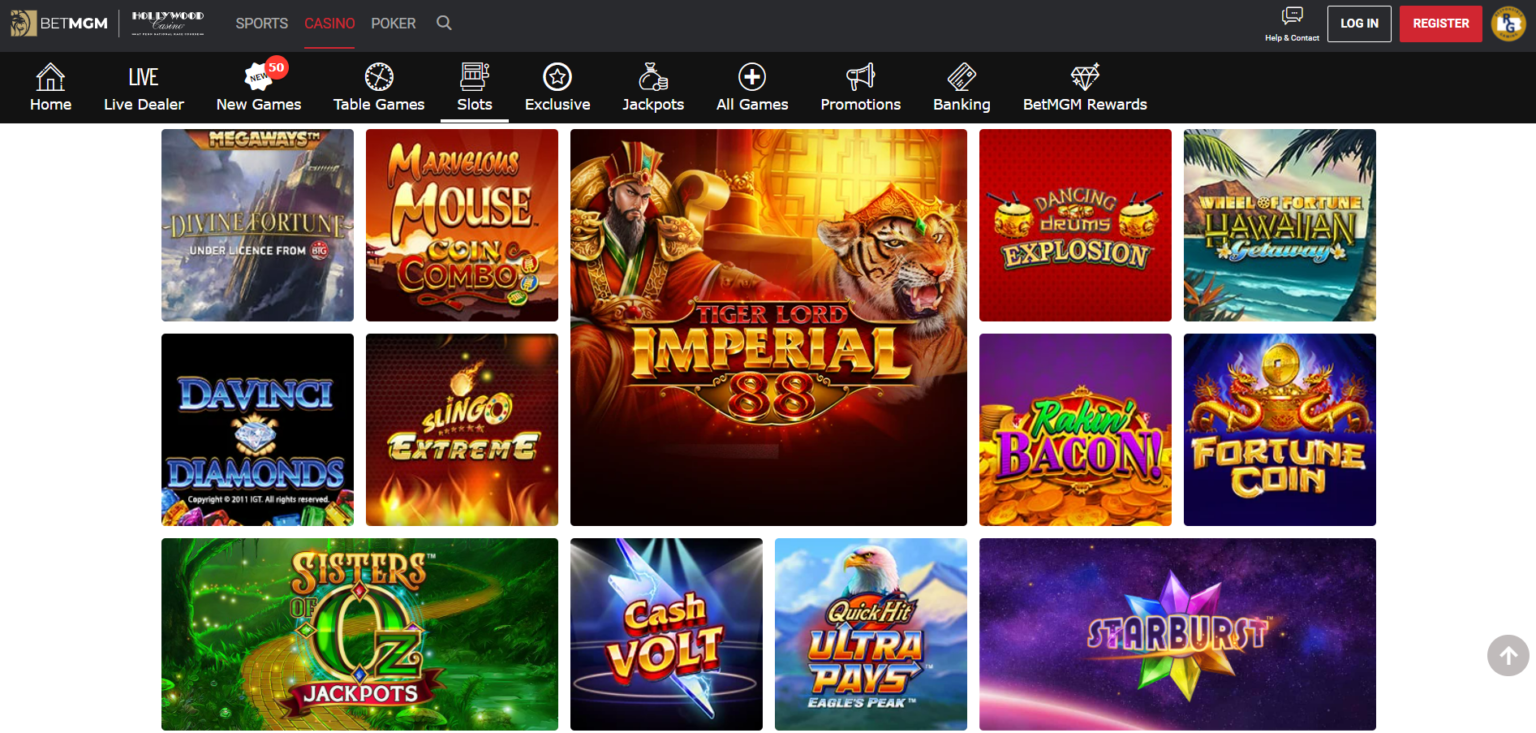Open Exclusive games via the star icon
Screen dimensions: 1536x733
tap(557, 77)
